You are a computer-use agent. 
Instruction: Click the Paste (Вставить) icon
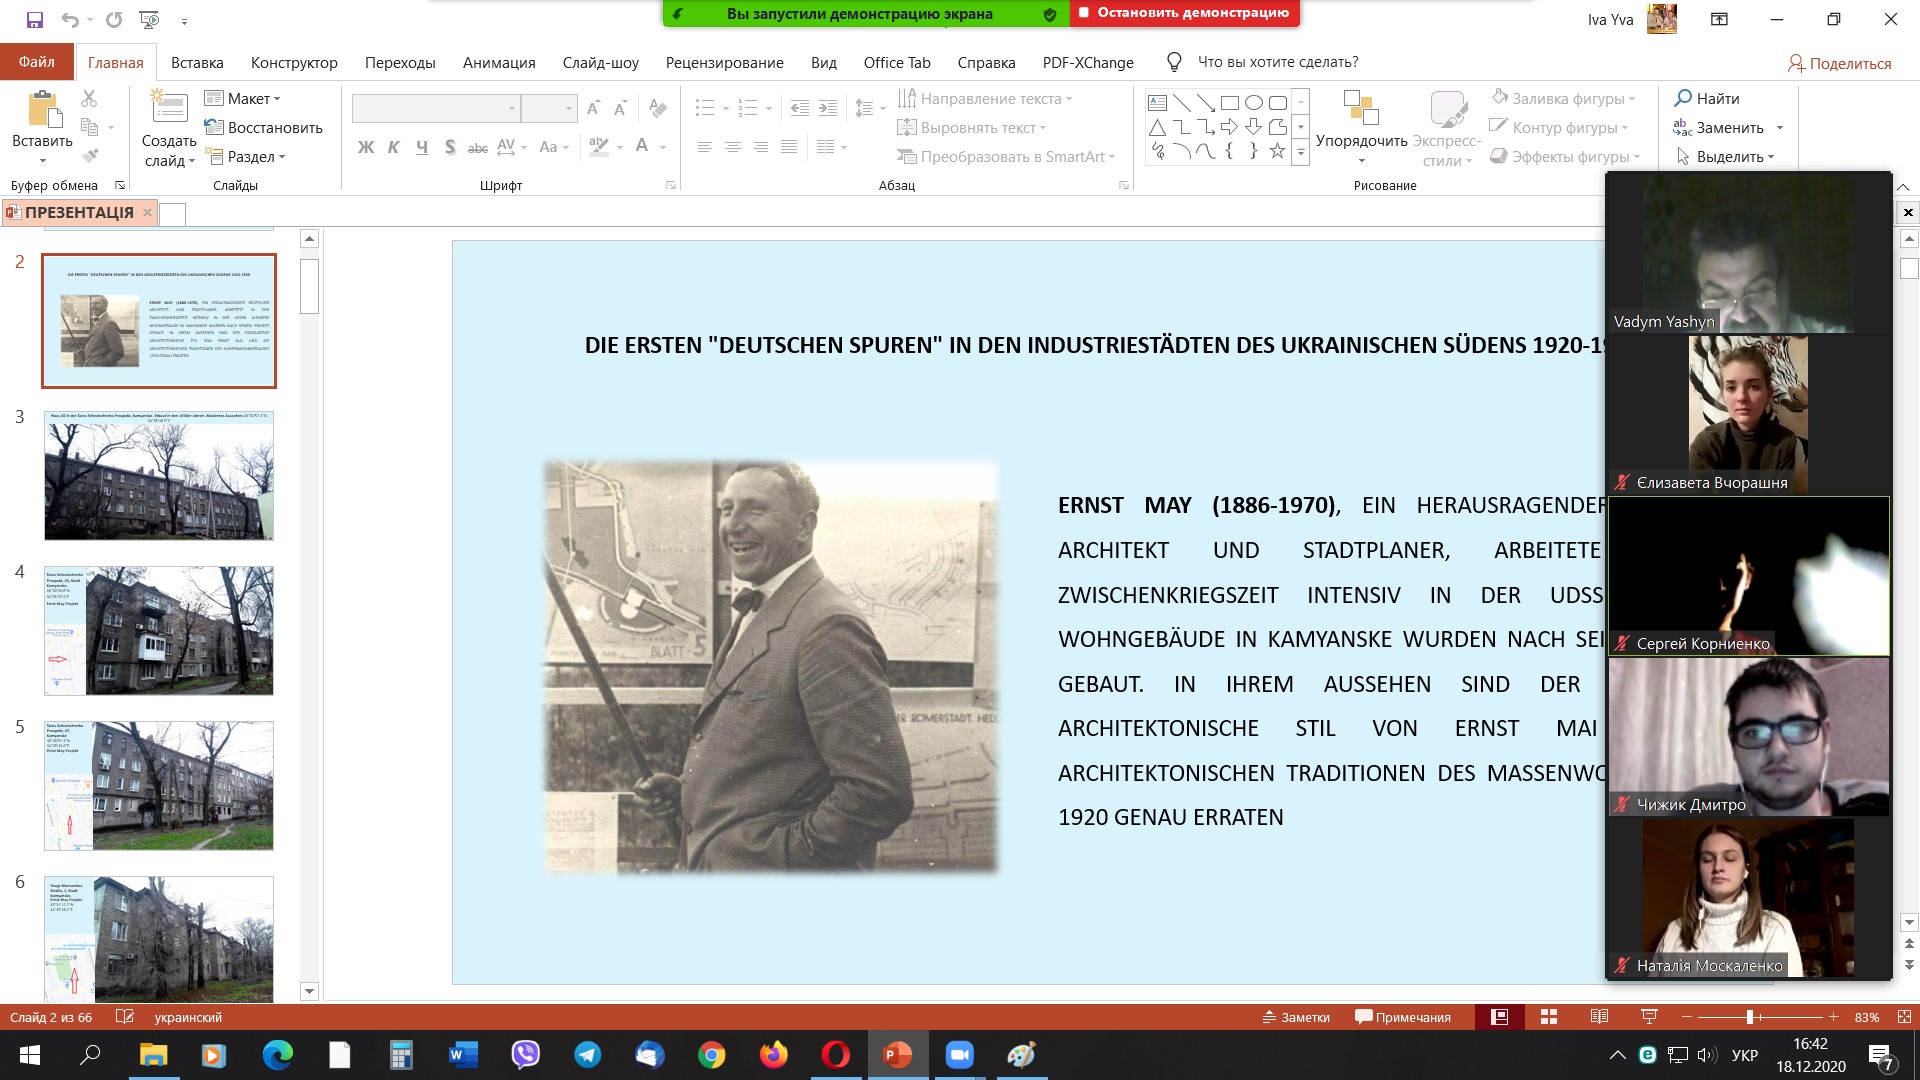[42, 109]
